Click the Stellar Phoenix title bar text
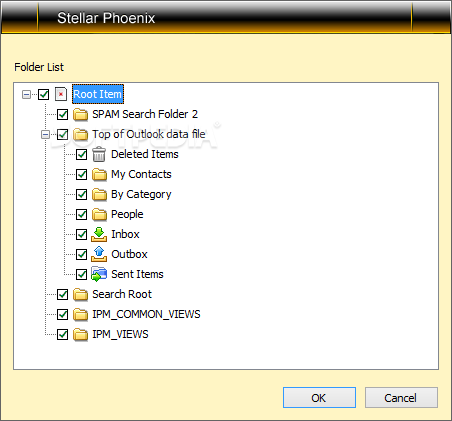452x421 pixels. point(106,18)
